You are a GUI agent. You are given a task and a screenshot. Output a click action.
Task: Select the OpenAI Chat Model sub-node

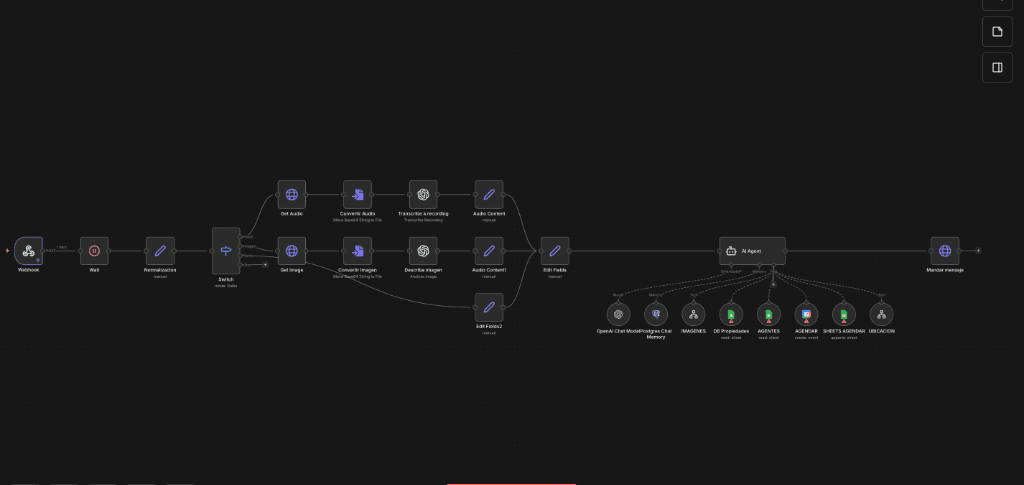[x=619, y=315]
